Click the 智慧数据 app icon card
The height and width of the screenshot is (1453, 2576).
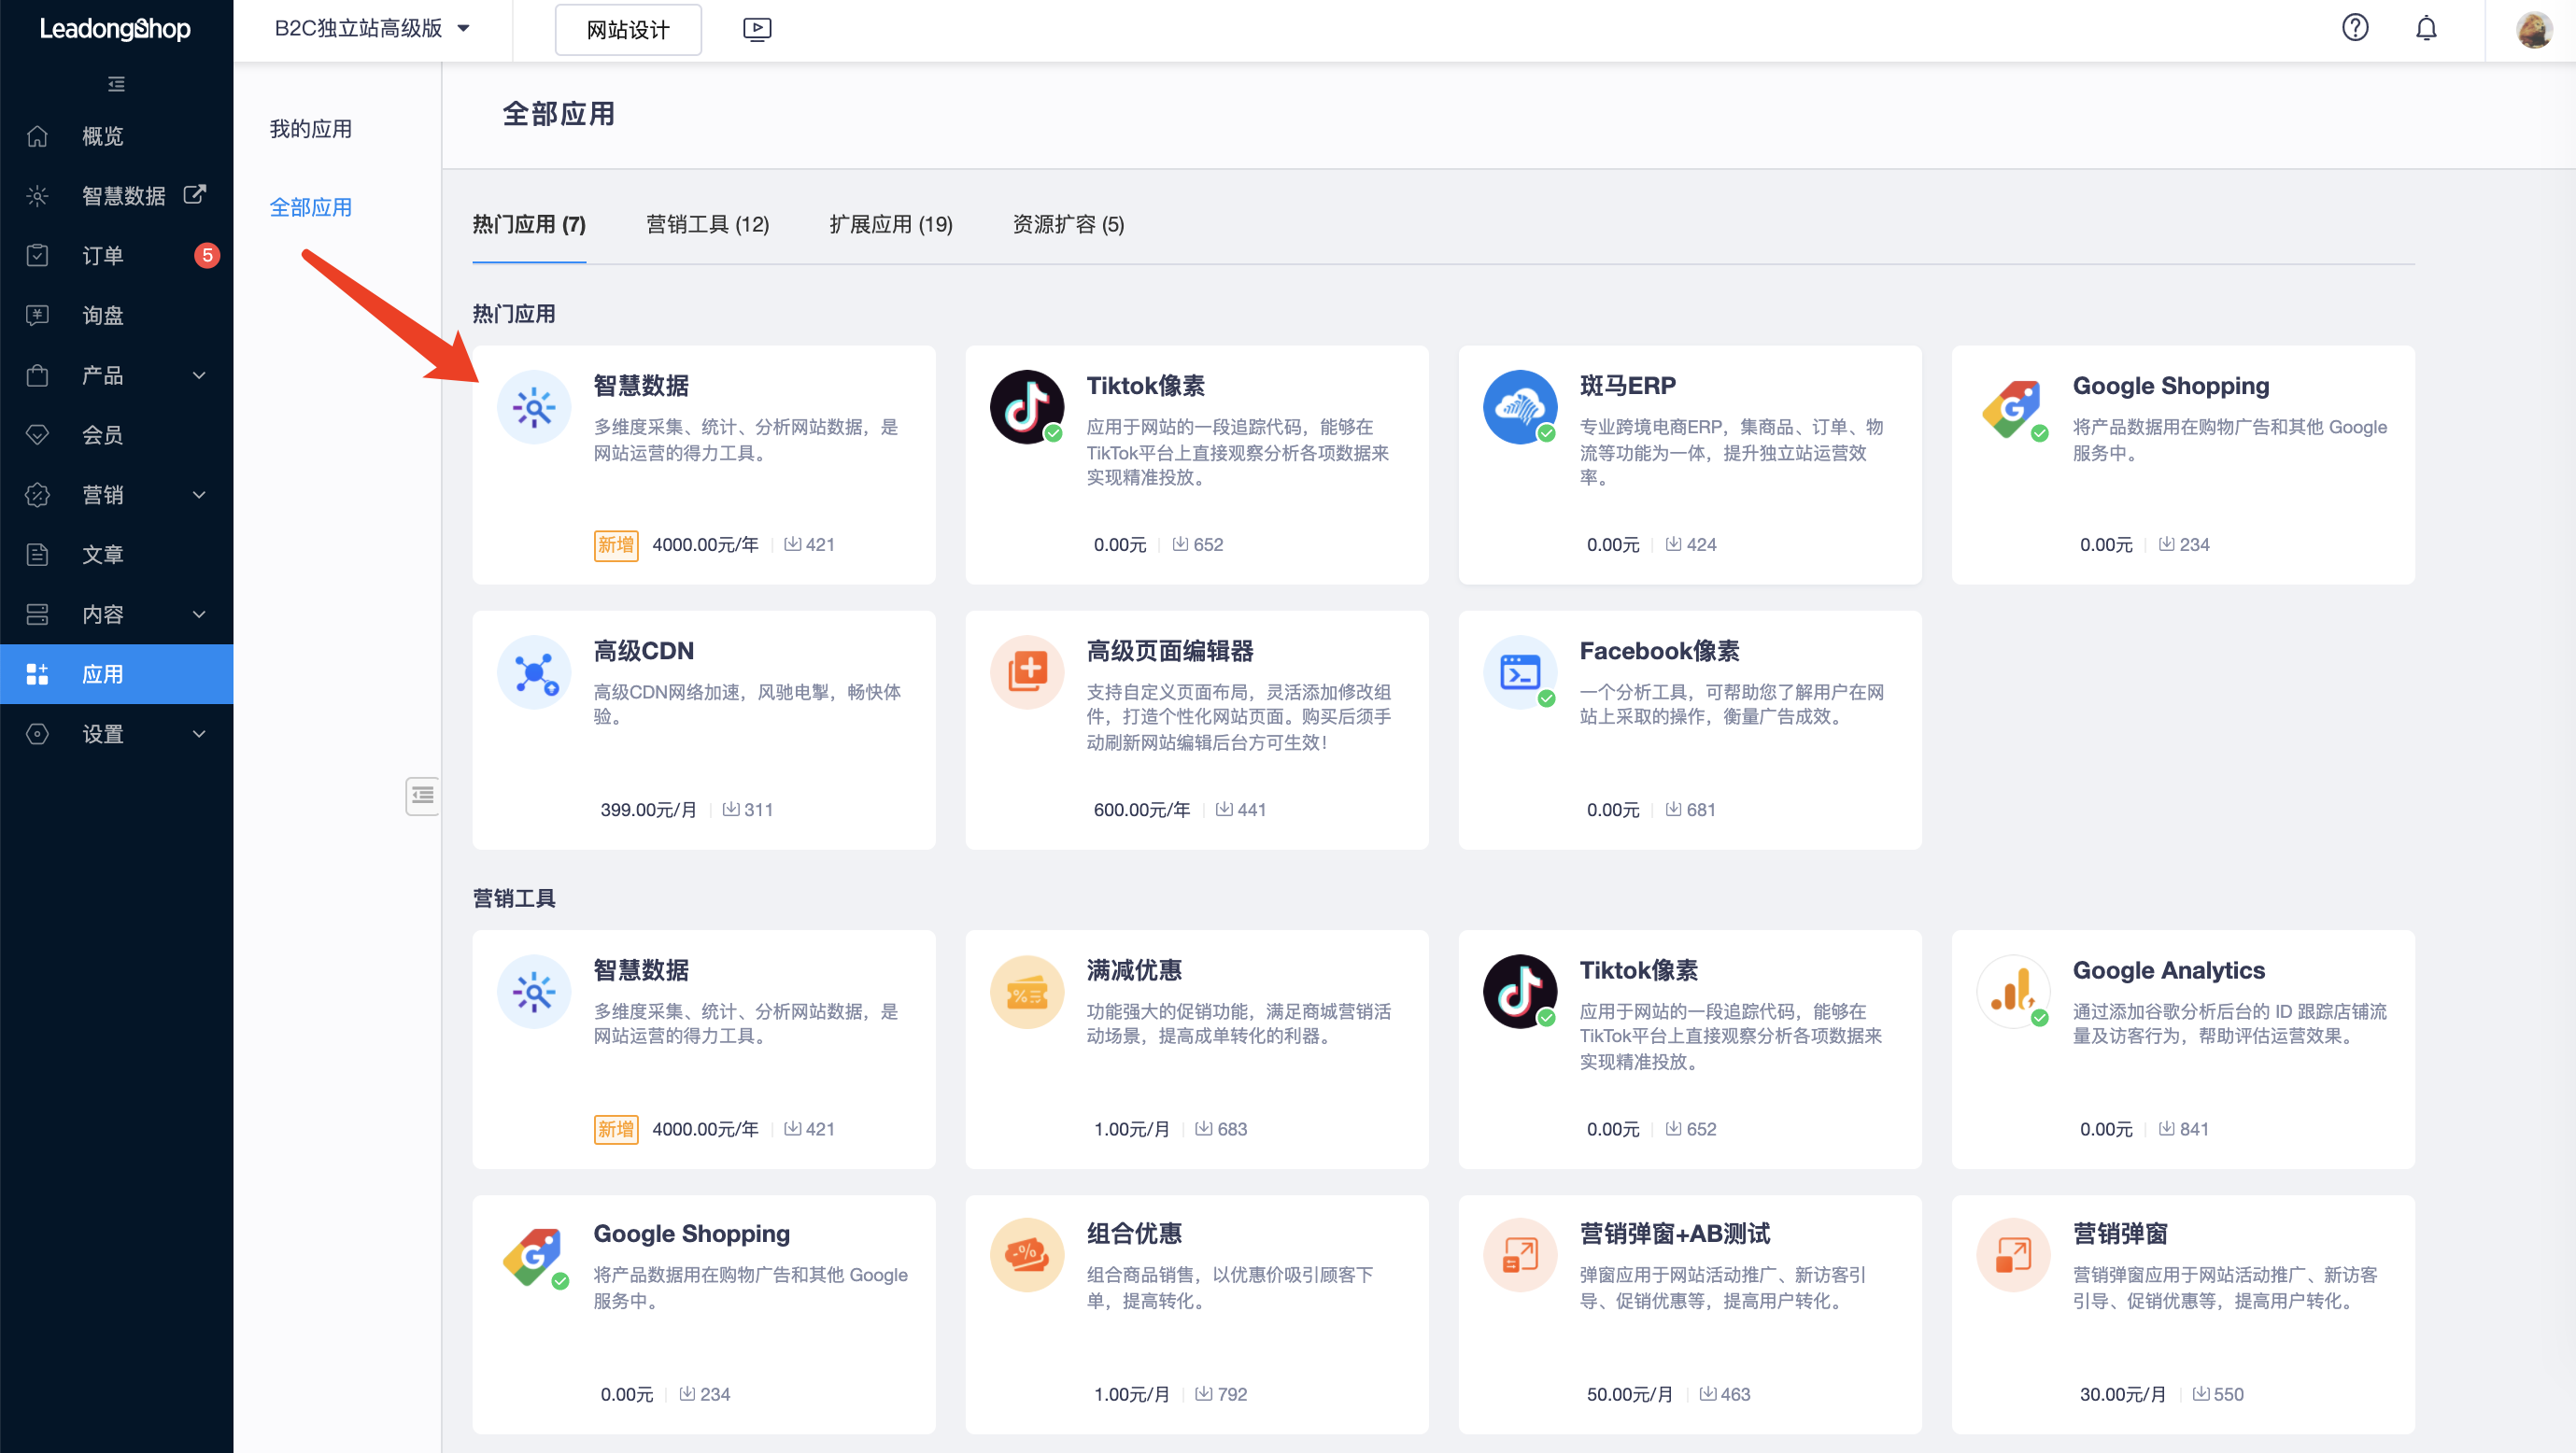pos(534,407)
